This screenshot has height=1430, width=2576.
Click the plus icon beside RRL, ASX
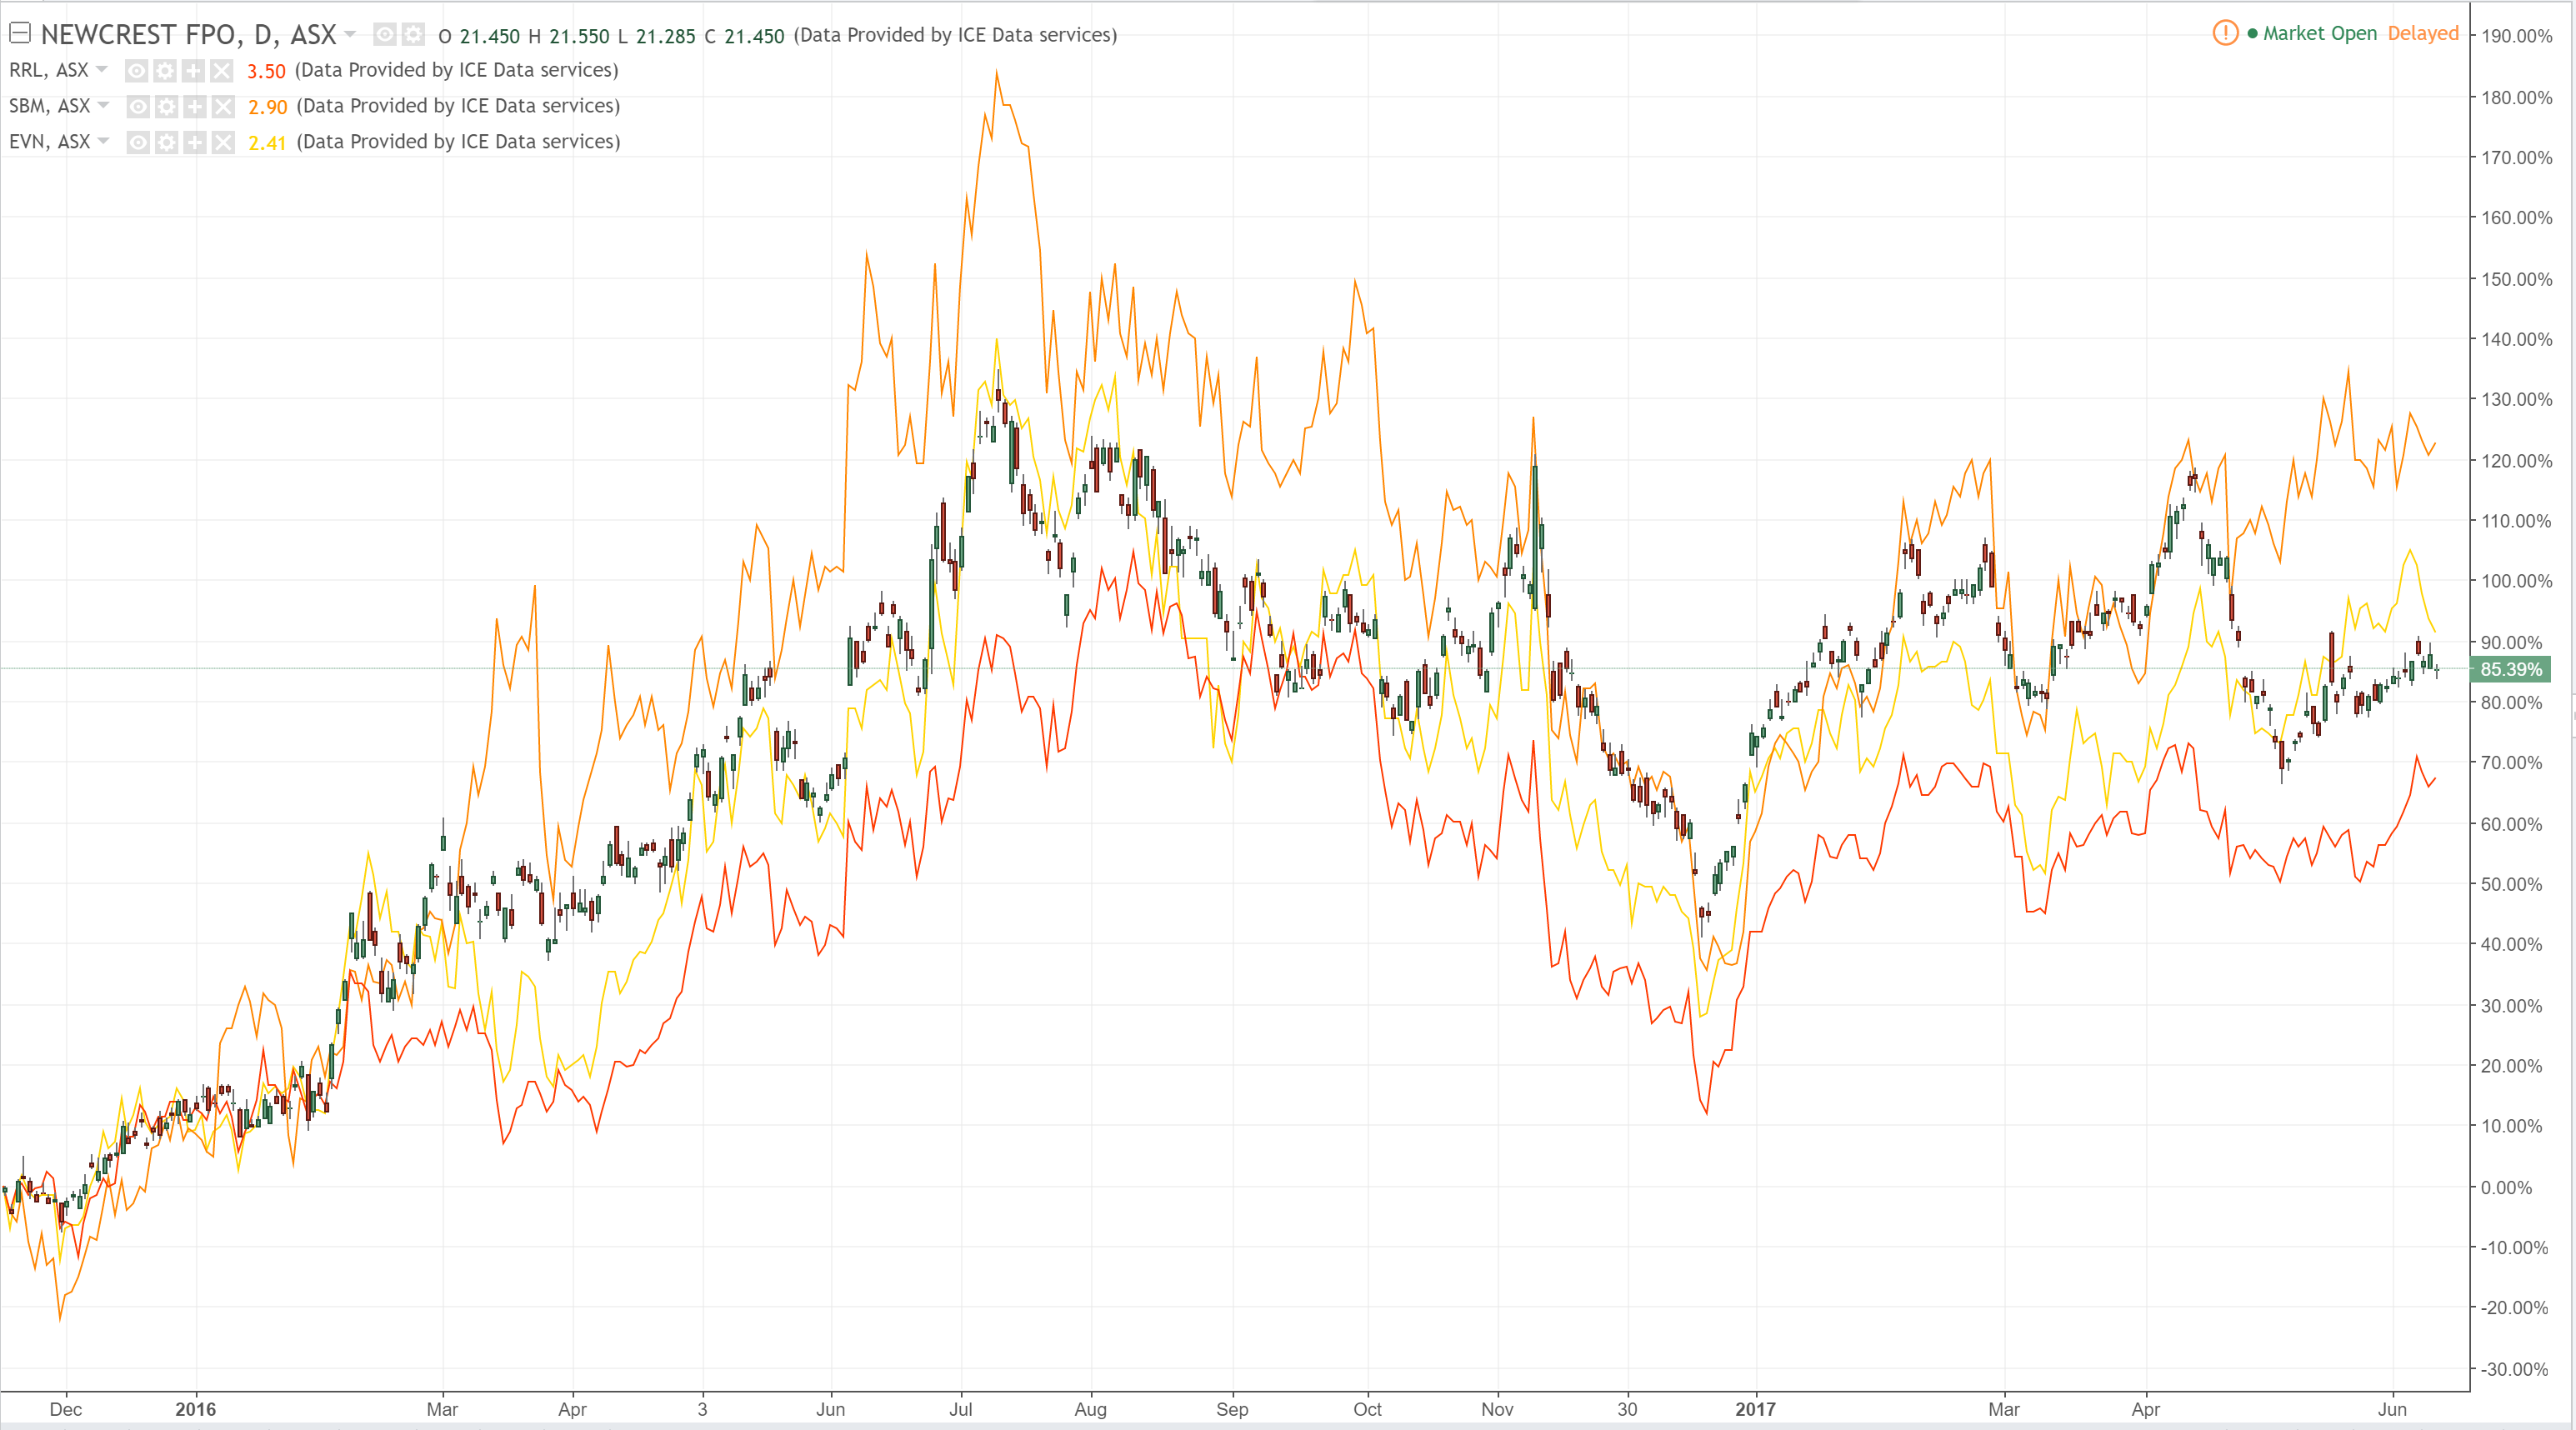[x=193, y=70]
